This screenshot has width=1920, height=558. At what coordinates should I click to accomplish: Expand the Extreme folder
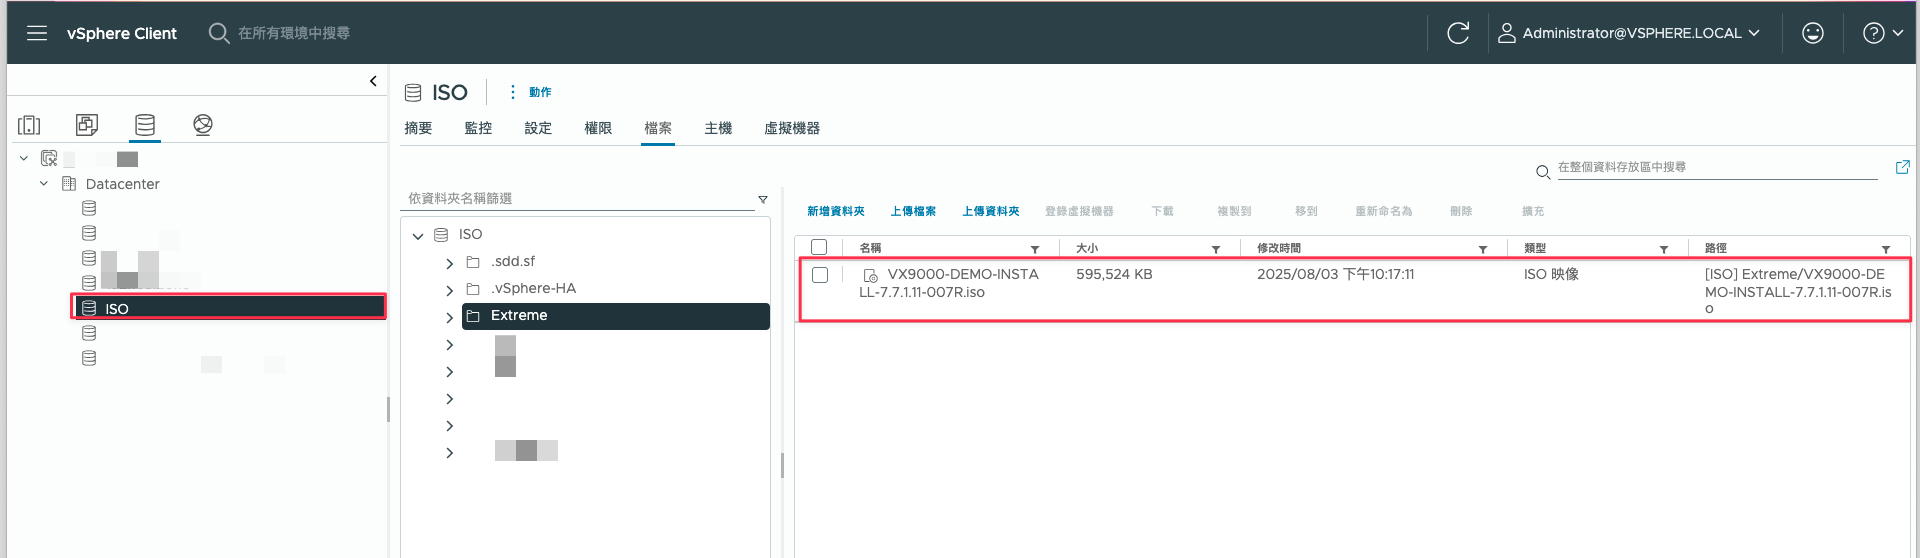pyautogui.click(x=450, y=317)
